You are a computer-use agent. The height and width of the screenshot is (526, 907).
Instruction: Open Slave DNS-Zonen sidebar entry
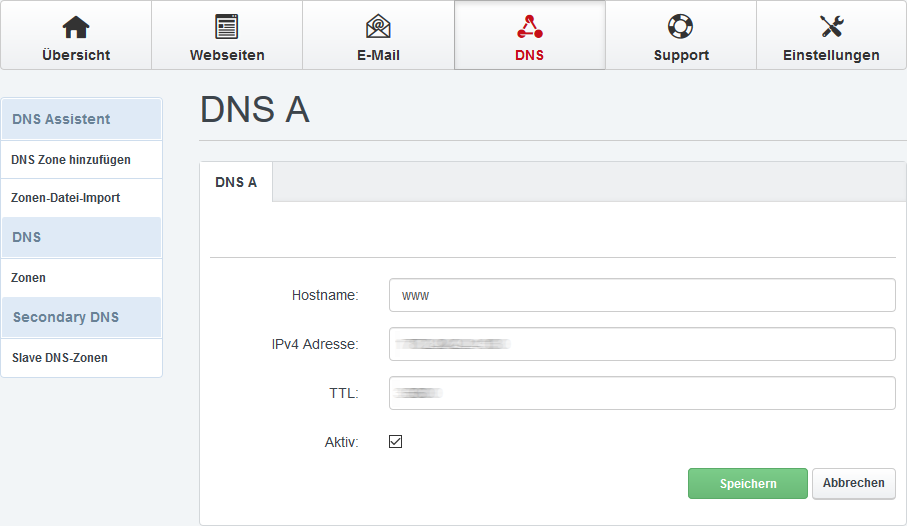point(60,357)
